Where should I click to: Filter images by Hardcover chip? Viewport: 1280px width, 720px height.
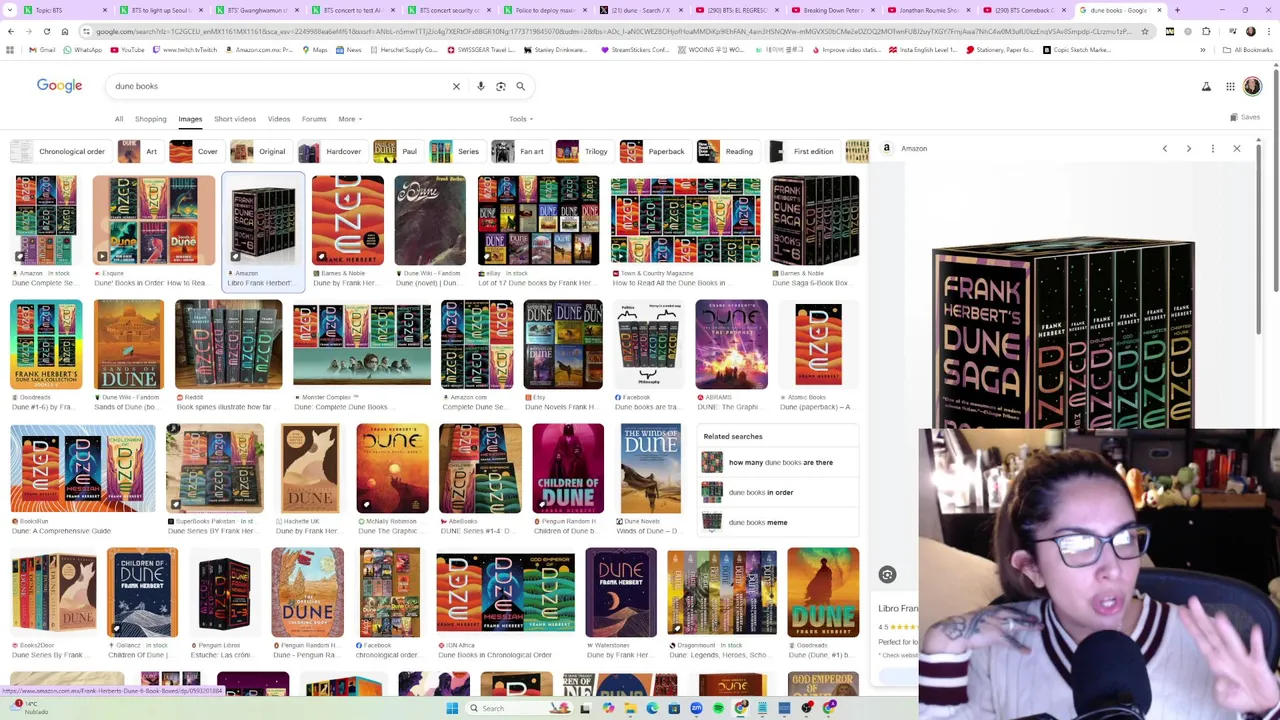point(331,152)
